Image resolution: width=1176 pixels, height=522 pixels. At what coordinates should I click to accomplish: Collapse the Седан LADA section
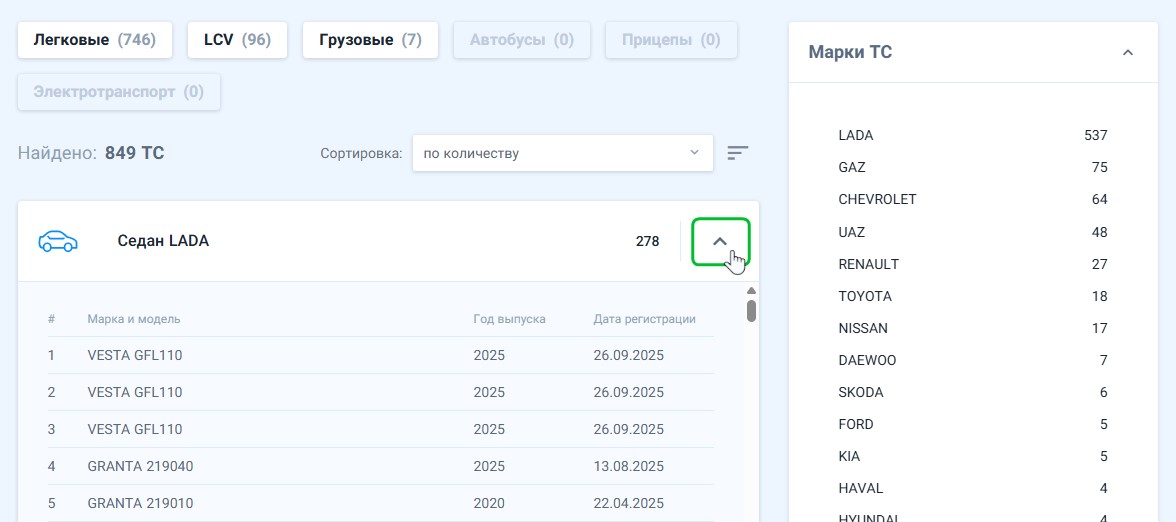(720, 242)
